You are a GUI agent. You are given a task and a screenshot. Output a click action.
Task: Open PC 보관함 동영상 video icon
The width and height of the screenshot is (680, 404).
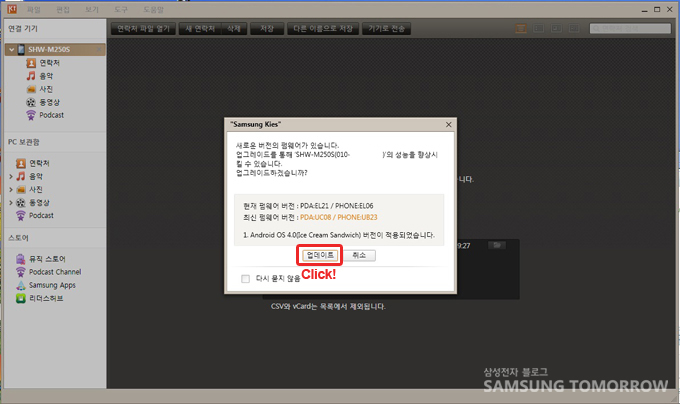tap(21, 202)
